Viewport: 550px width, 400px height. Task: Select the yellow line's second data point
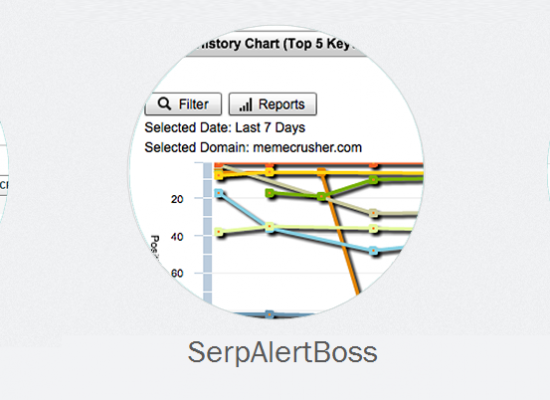click(x=269, y=172)
